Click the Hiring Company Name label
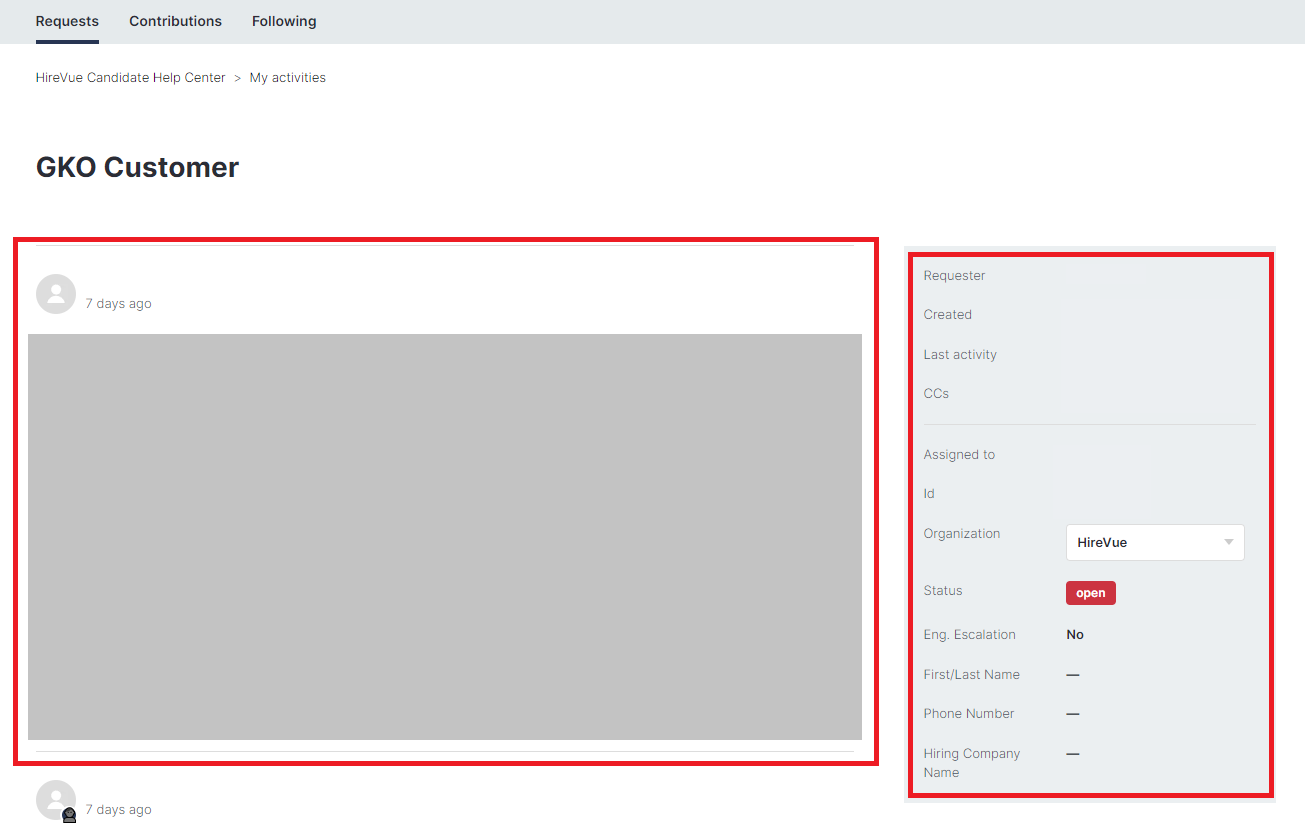 point(971,763)
